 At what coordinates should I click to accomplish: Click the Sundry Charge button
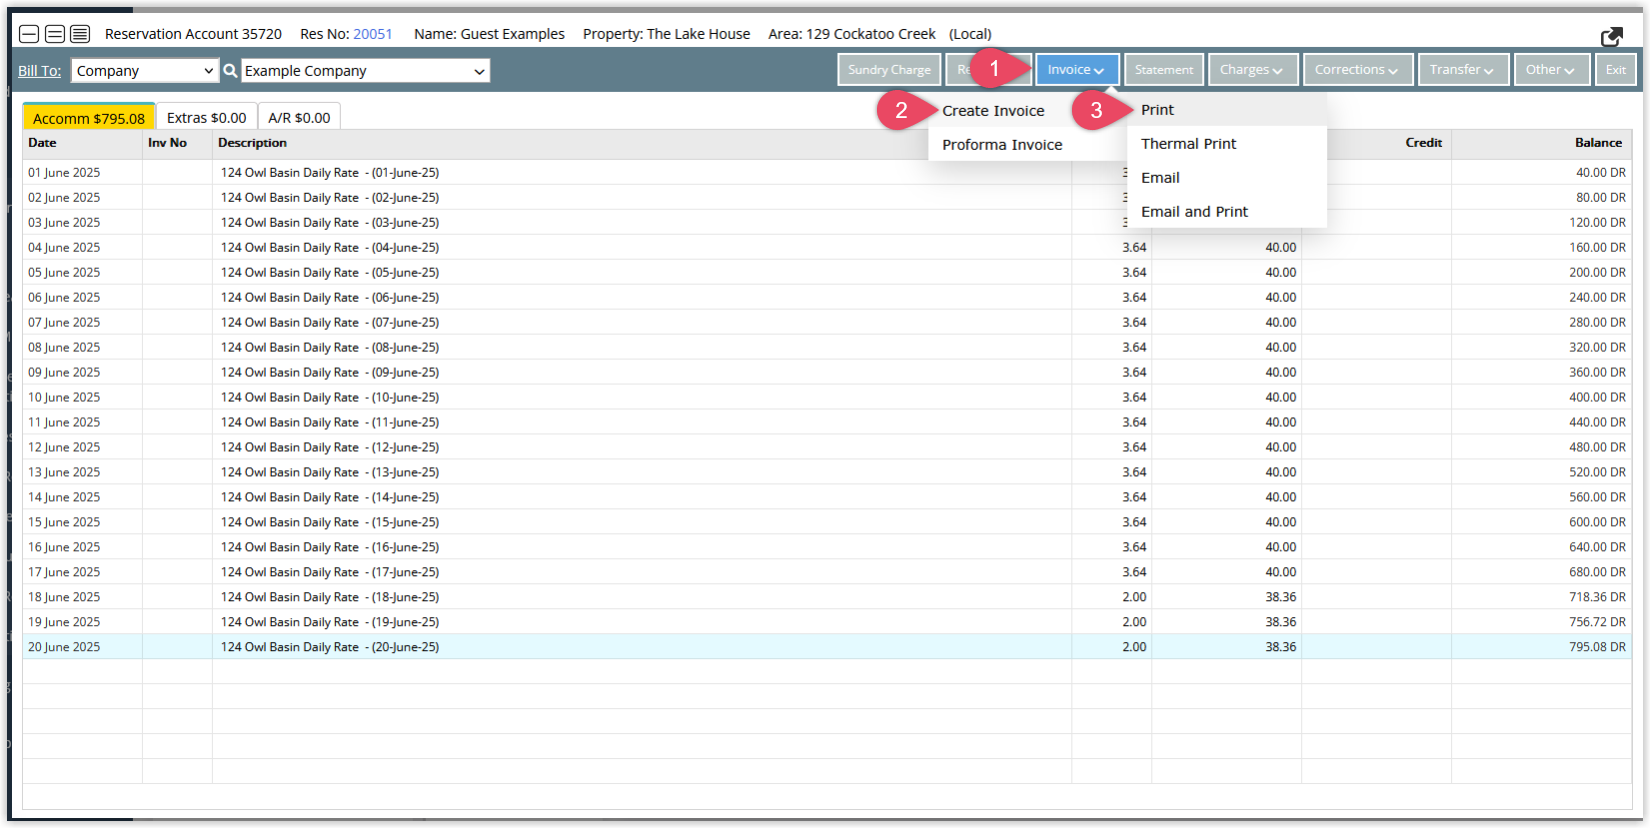(x=889, y=70)
